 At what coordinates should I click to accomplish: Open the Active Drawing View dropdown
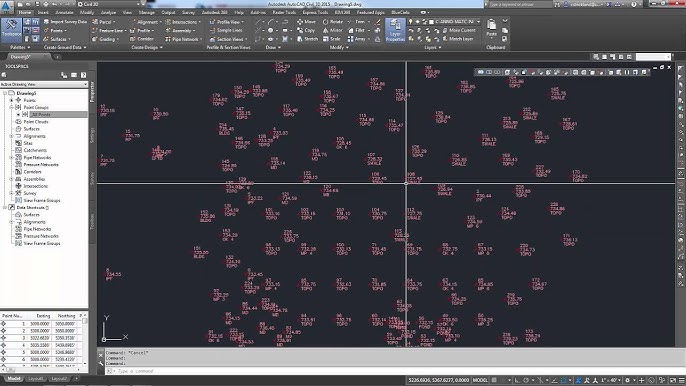[x=44, y=84]
